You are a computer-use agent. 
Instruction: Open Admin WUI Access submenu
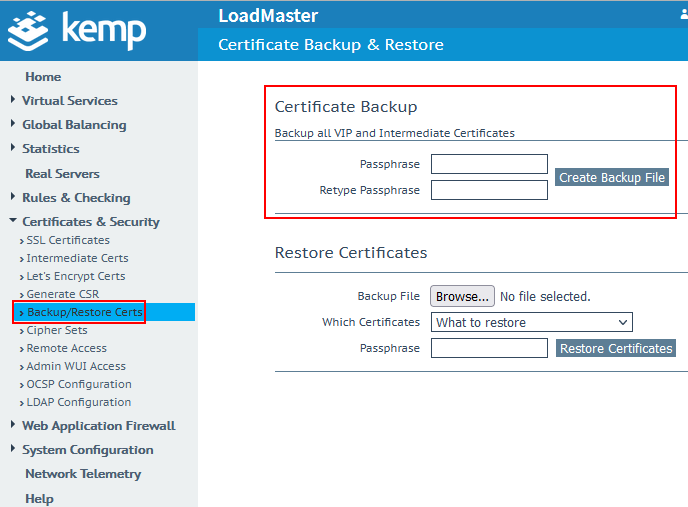tap(76, 366)
